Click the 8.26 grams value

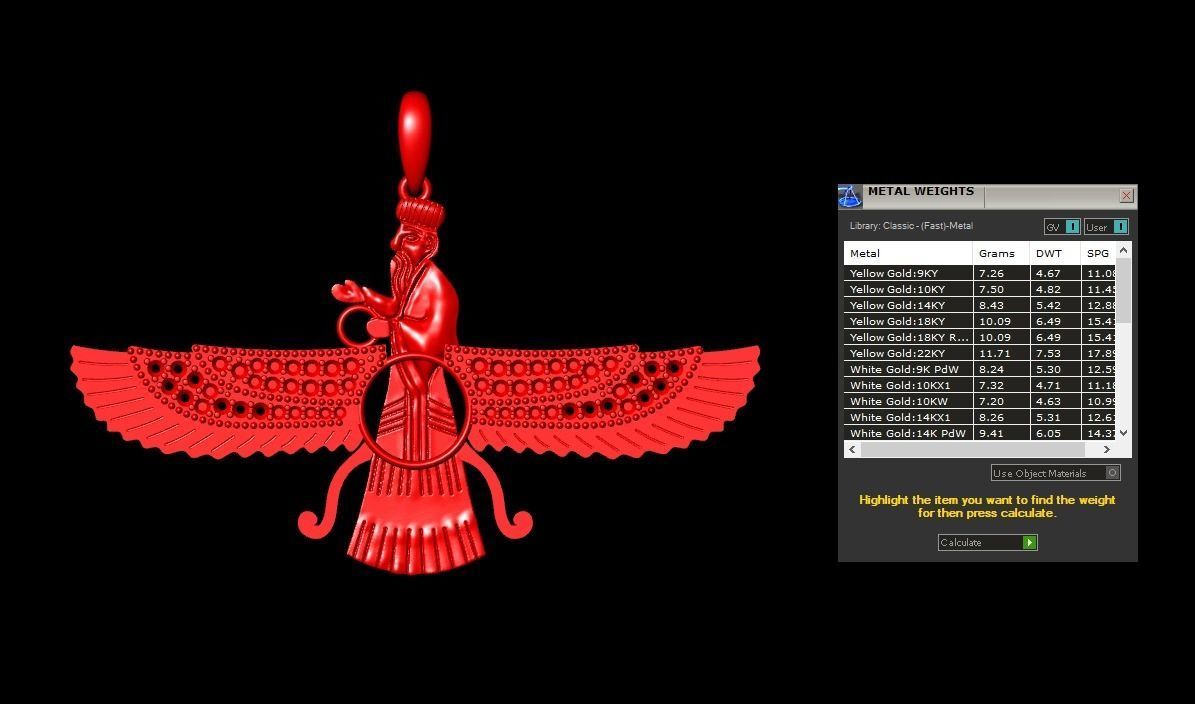pos(992,417)
